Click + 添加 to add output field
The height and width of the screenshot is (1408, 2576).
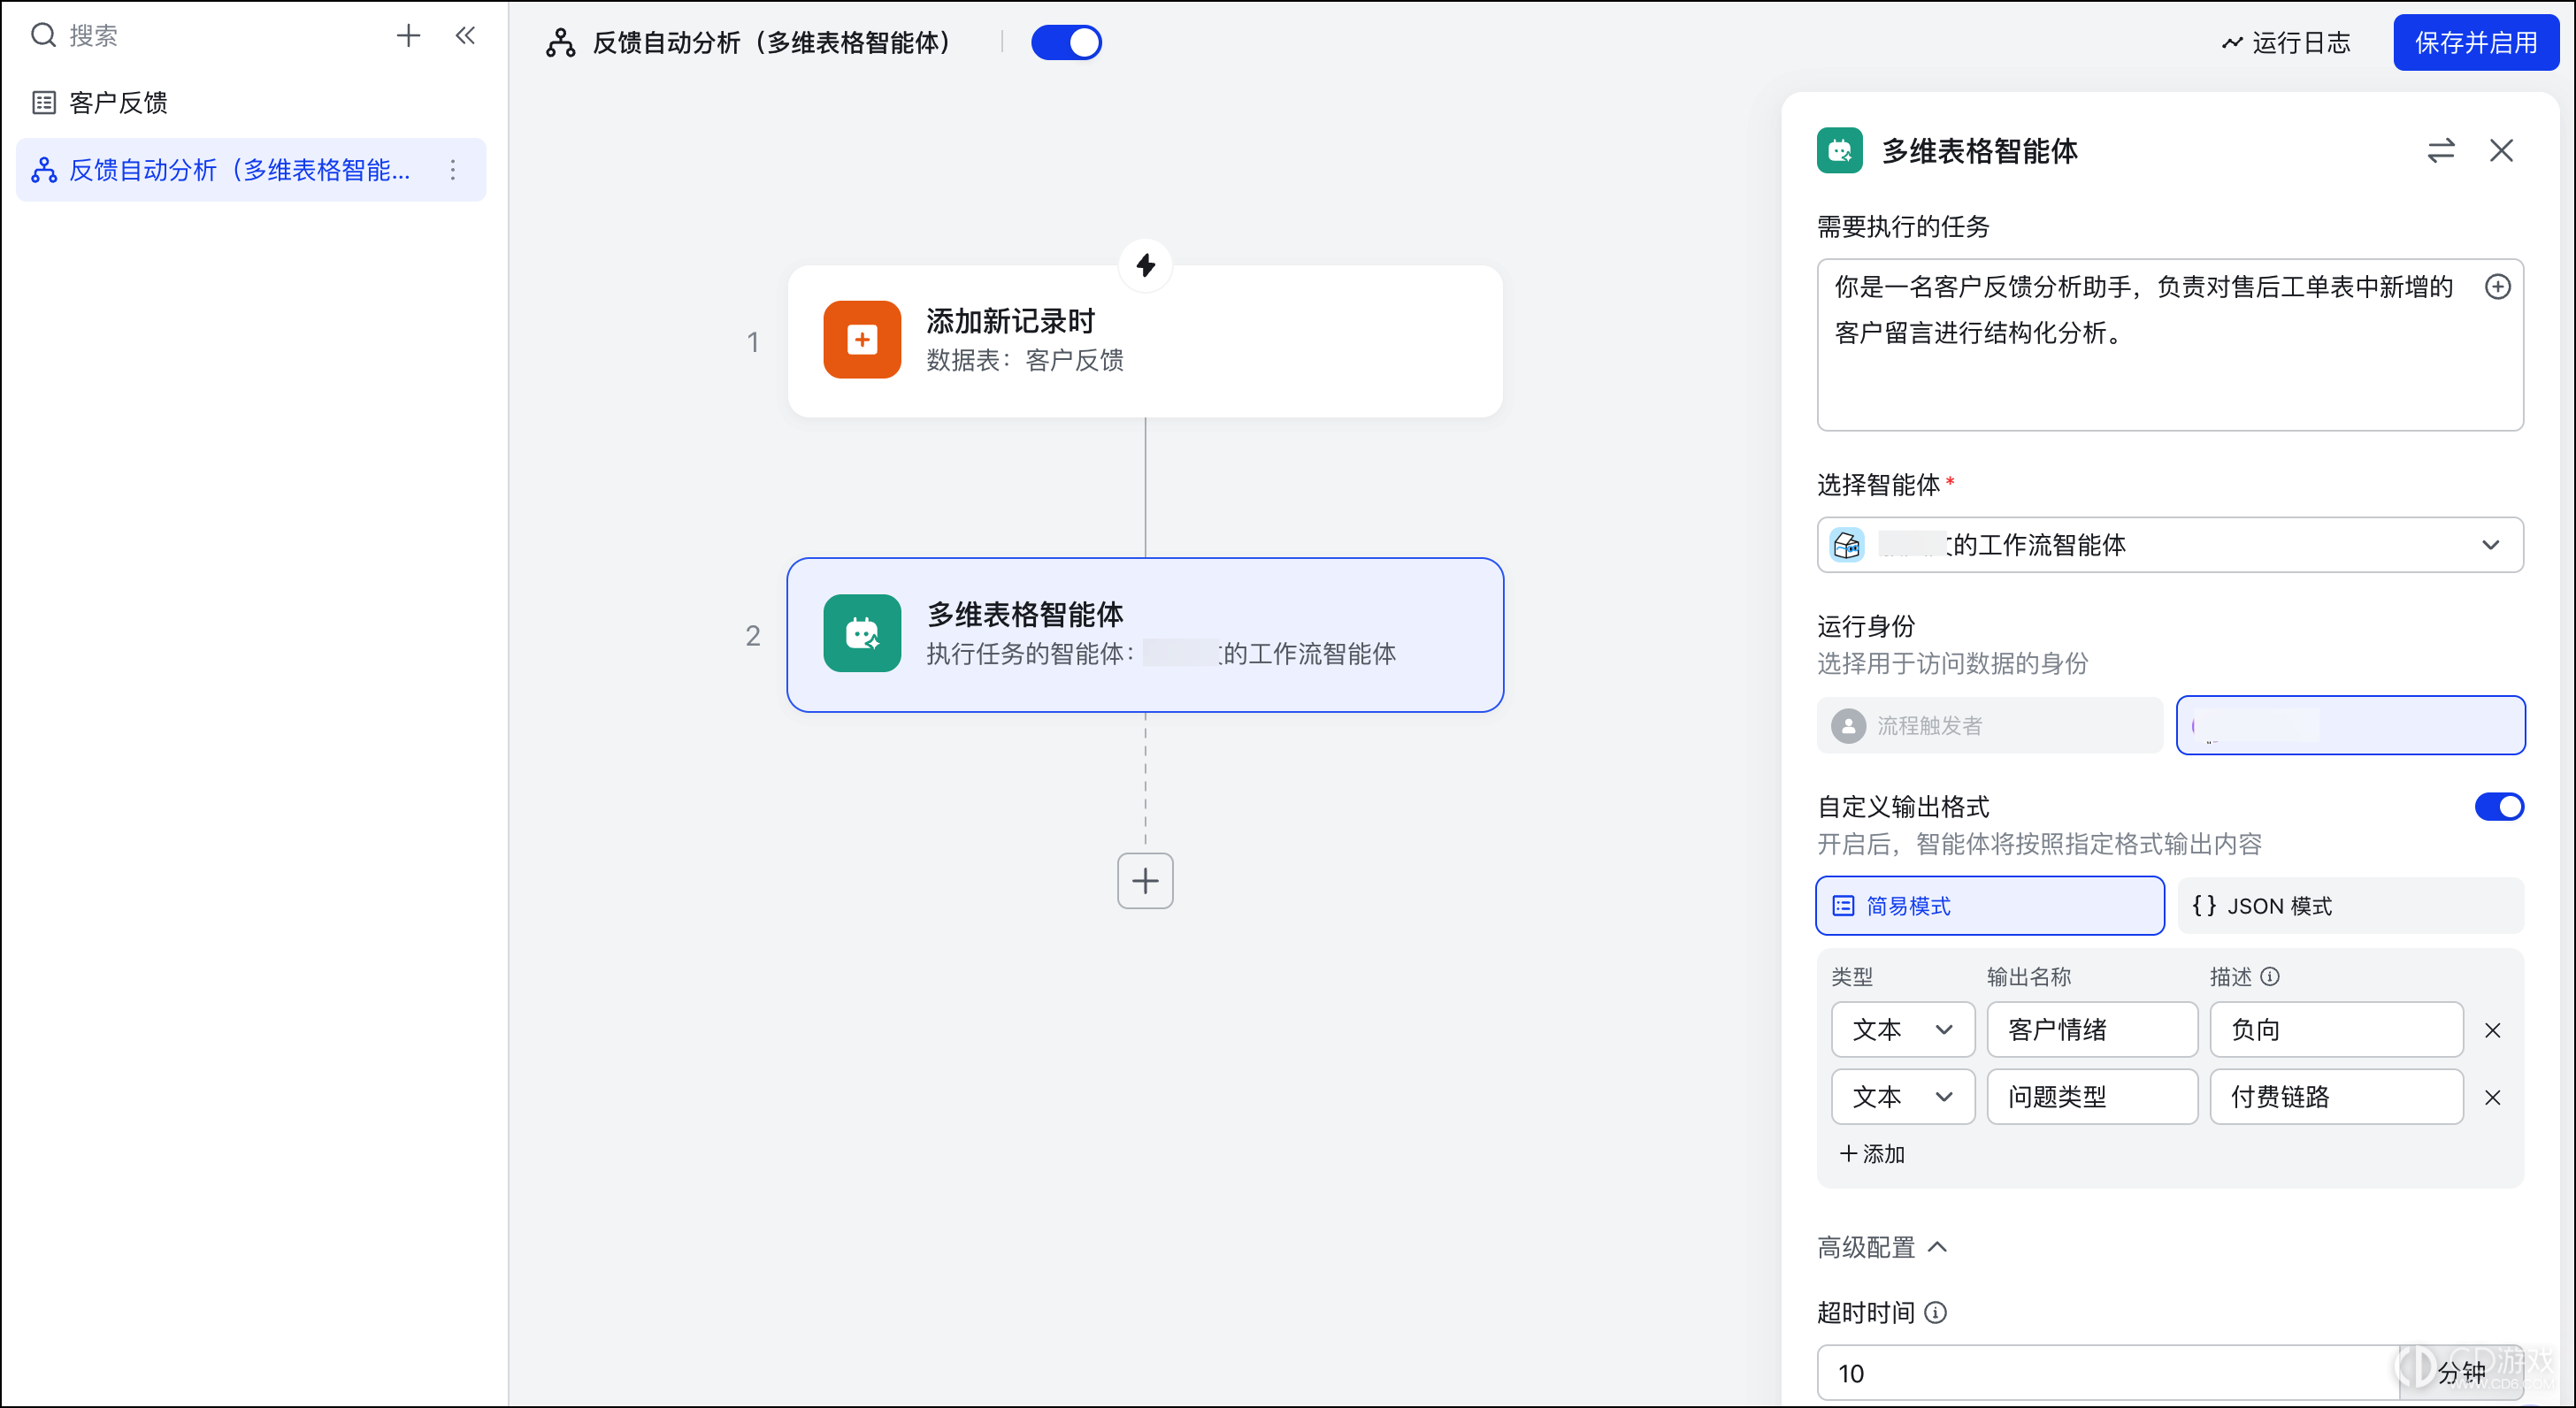click(x=1872, y=1154)
